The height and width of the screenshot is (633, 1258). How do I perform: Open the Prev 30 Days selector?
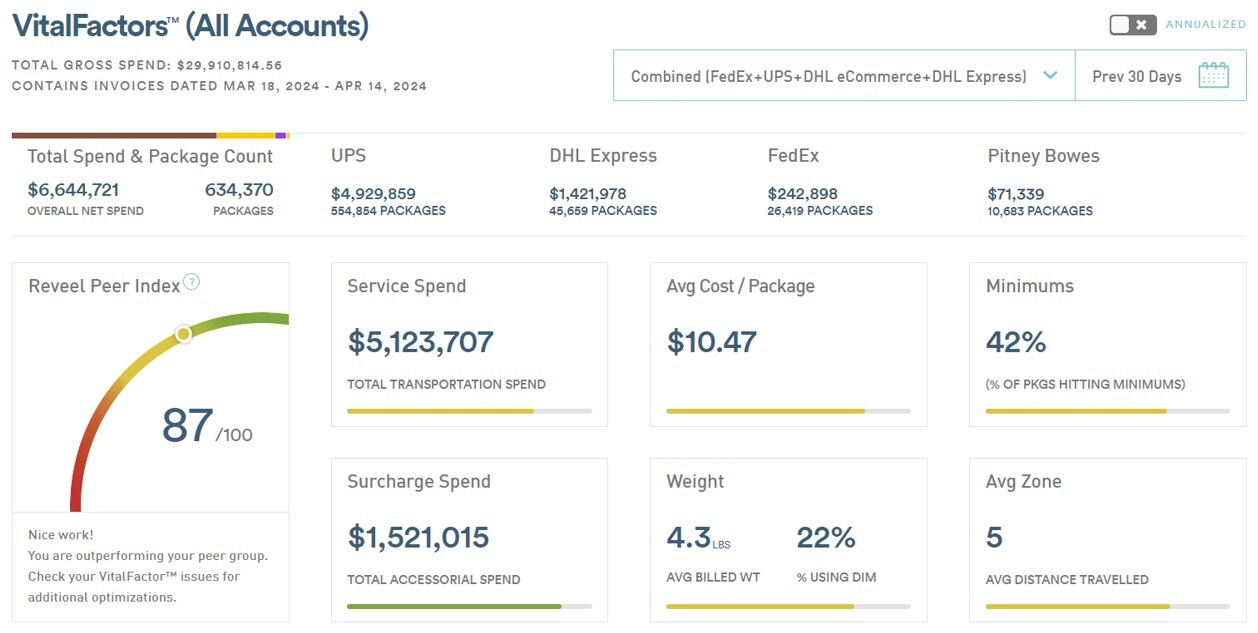point(1137,76)
